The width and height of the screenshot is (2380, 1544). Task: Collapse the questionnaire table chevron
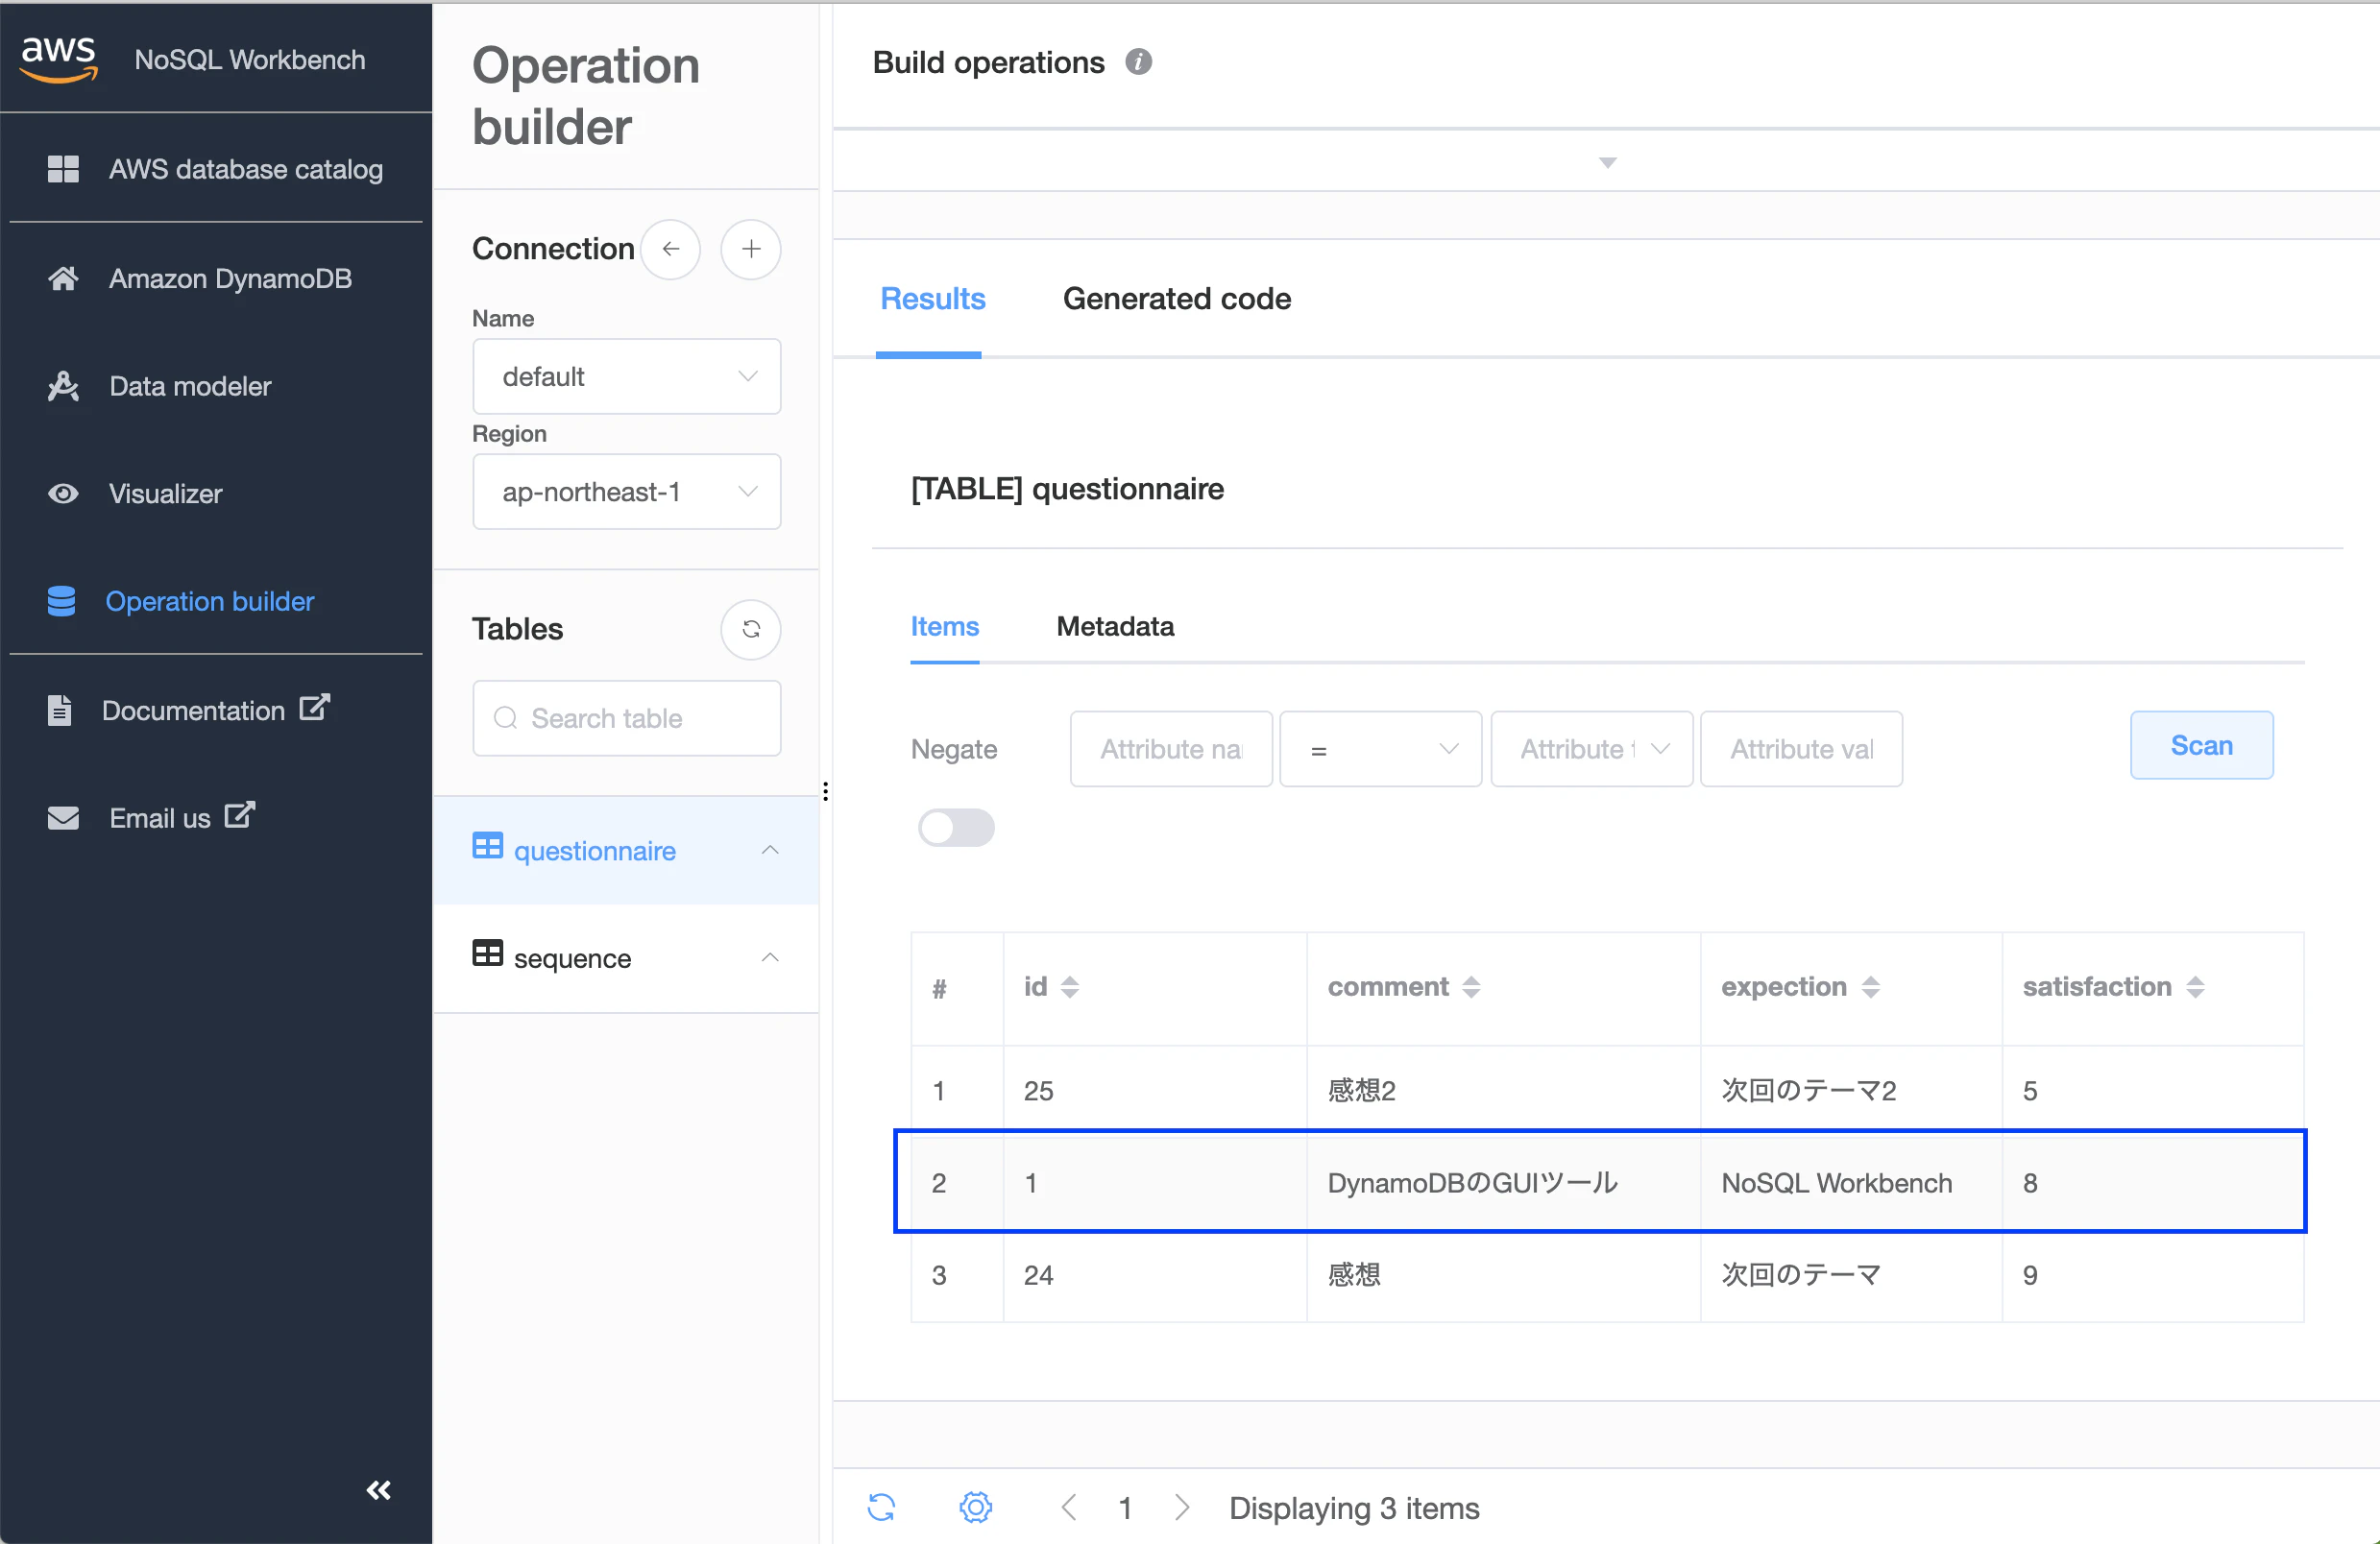pyautogui.click(x=769, y=851)
